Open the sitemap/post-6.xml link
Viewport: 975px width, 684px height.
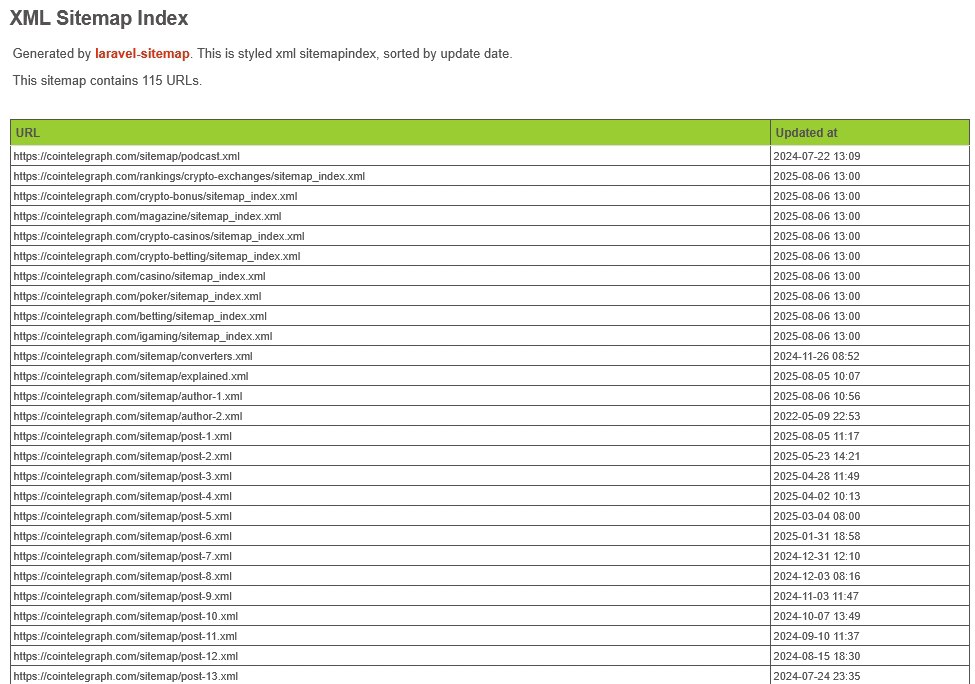(x=122, y=535)
